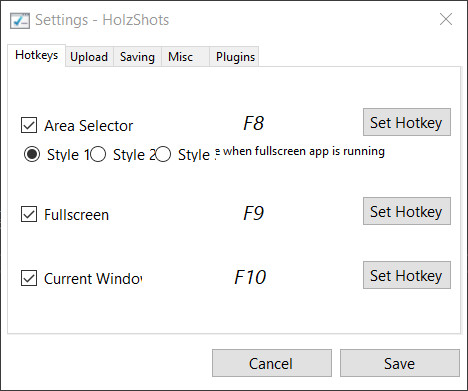This screenshot has height=391, width=468.
Task: Click the HolzShots app icon in title bar
Action: (x=20, y=21)
